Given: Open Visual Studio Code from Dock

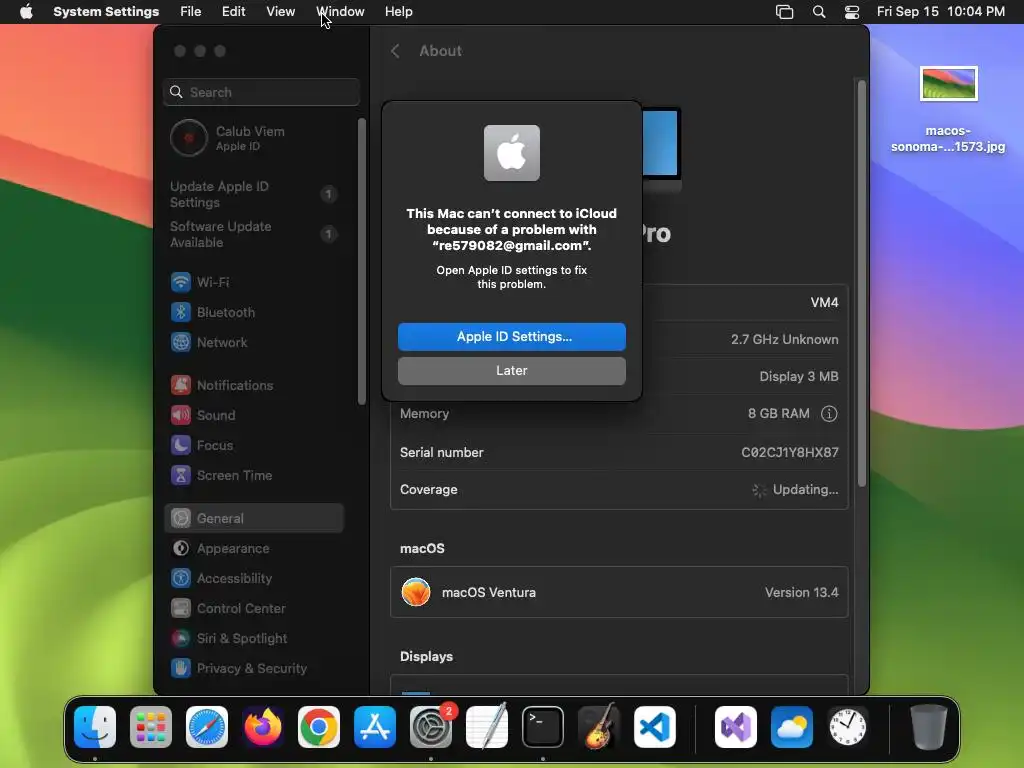Looking at the screenshot, I should 654,727.
